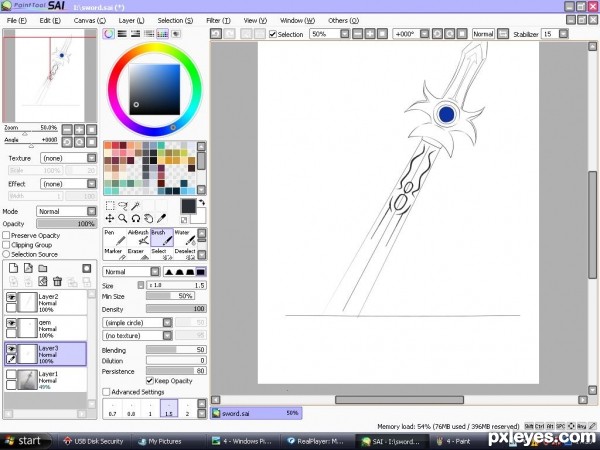Image resolution: width=600 pixels, height=450 pixels.
Task: Select Layer3 in the layers list
Action: pos(46,354)
